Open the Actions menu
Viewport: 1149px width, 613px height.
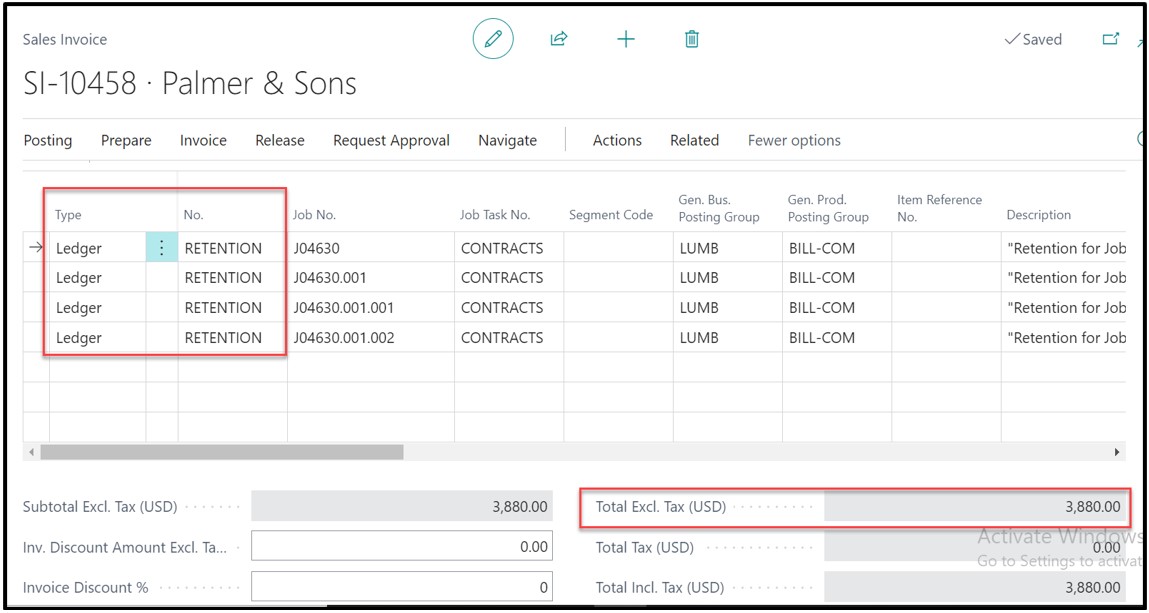(617, 141)
